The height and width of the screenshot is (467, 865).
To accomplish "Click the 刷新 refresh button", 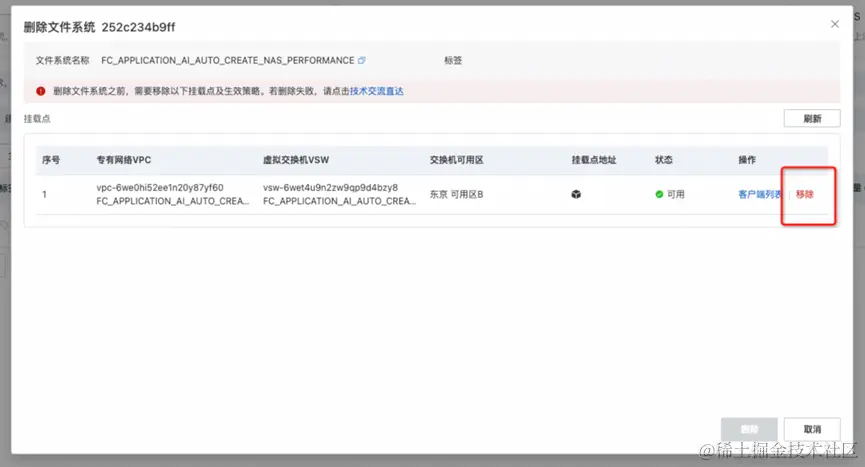I will [812, 119].
